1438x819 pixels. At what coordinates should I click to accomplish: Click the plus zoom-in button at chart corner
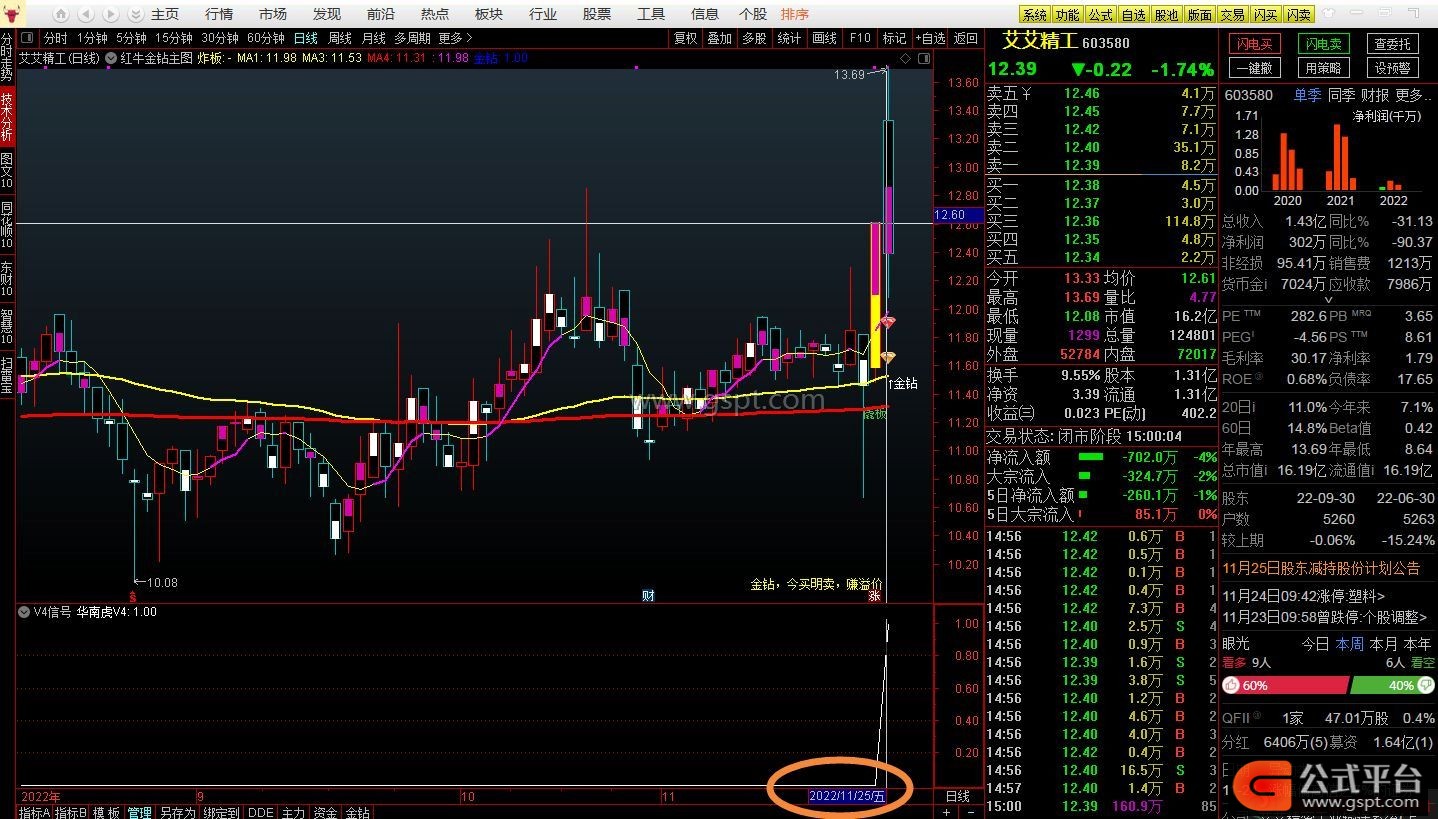[947, 812]
